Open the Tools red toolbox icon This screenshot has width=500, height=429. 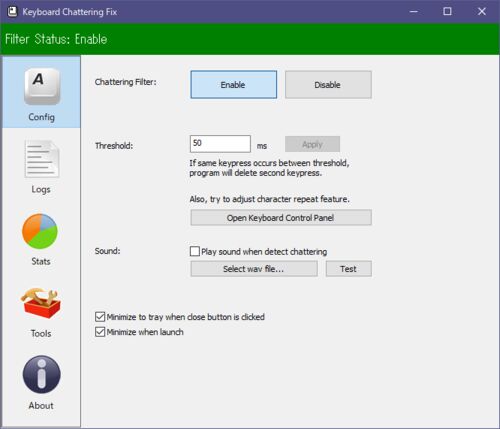click(x=41, y=303)
